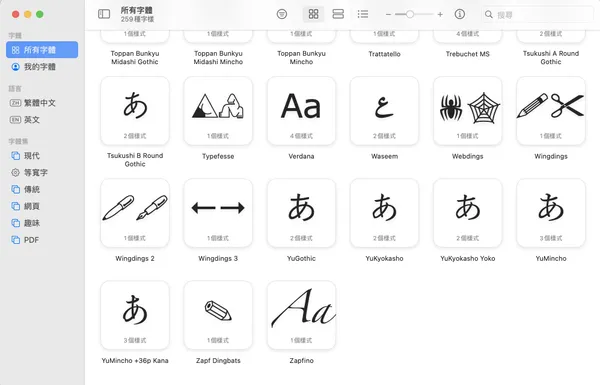Select 我的字體 in sidebar
Viewport: 600px width, 385px height.
point(42,67)
